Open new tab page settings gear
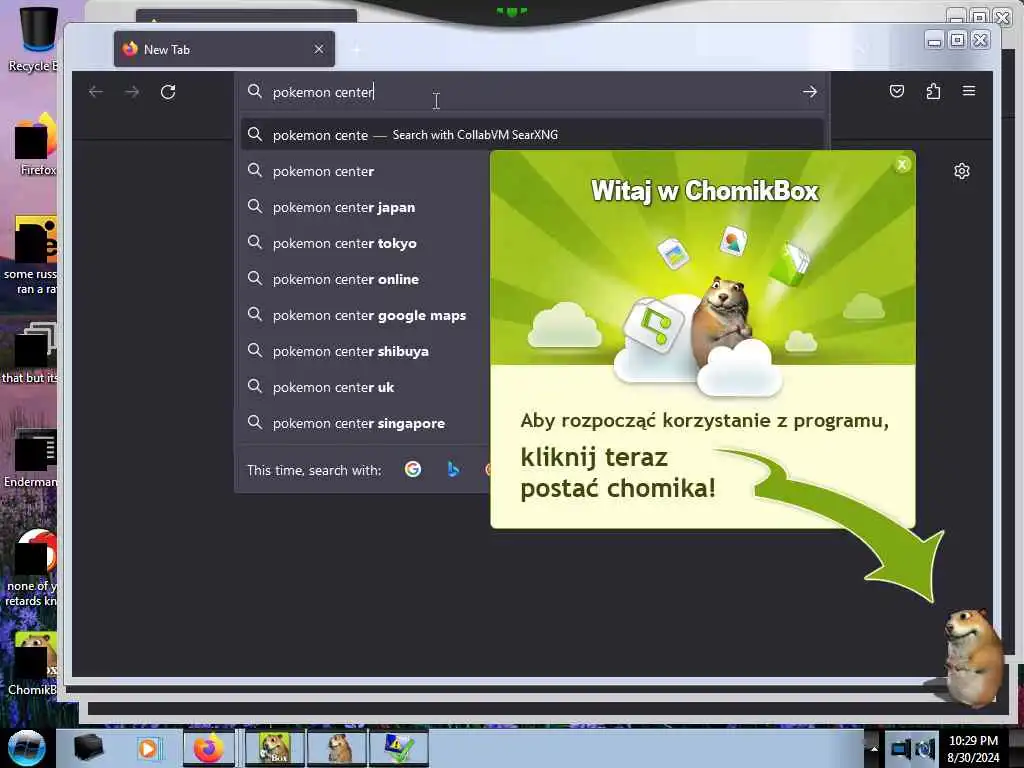 click(962, 171)
